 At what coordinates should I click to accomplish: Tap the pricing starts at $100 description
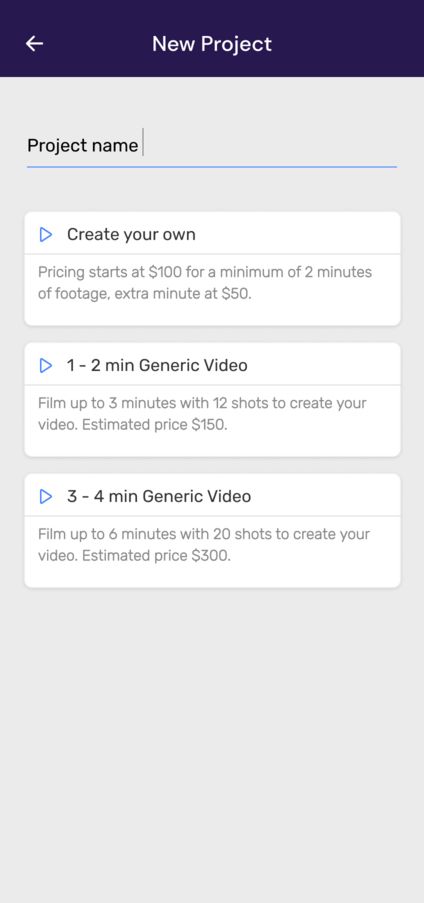[x=205, y=283]
